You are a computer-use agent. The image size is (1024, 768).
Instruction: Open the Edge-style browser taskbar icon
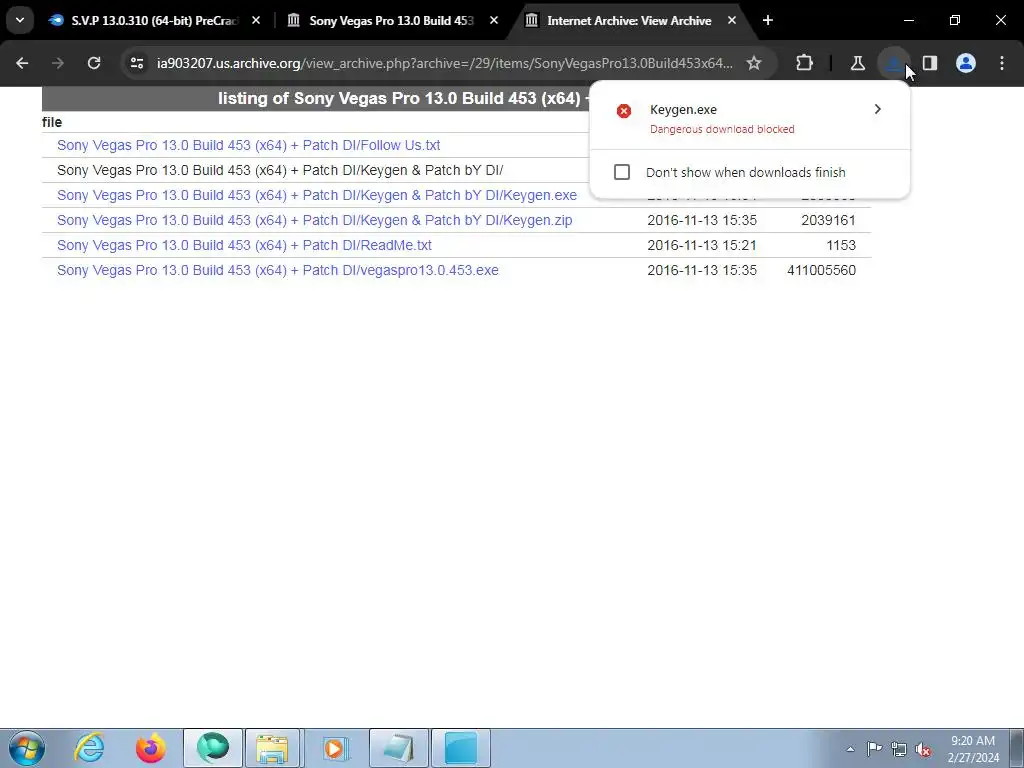click(x=213, y=748)
